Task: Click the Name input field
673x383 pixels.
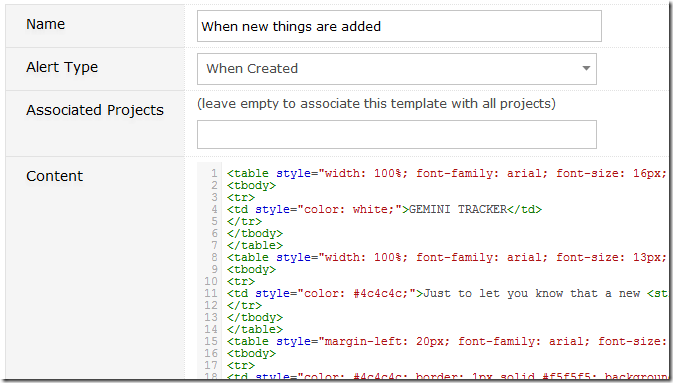Action: [x=399, y=26]
